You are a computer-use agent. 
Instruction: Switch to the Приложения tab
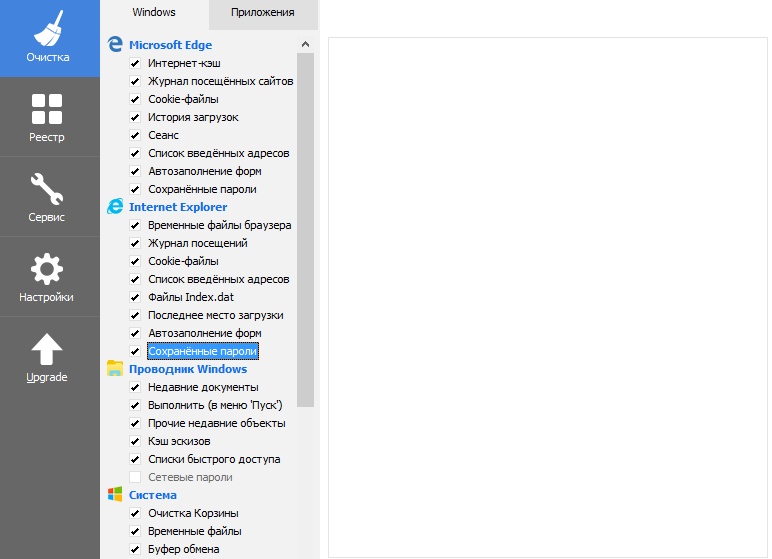pyautogui.click(x=263, y=13)
